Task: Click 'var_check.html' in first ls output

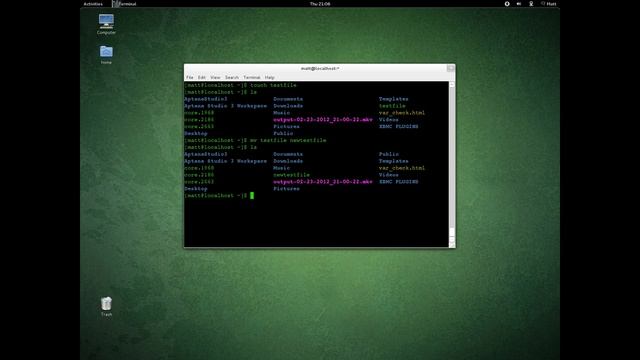Action: pos(402,113)
